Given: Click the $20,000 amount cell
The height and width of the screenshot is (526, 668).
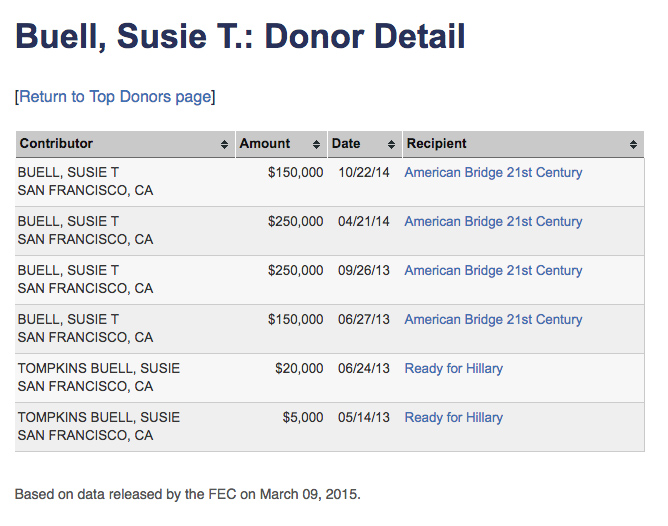Looking at the screenshot, I should (299, 368).
